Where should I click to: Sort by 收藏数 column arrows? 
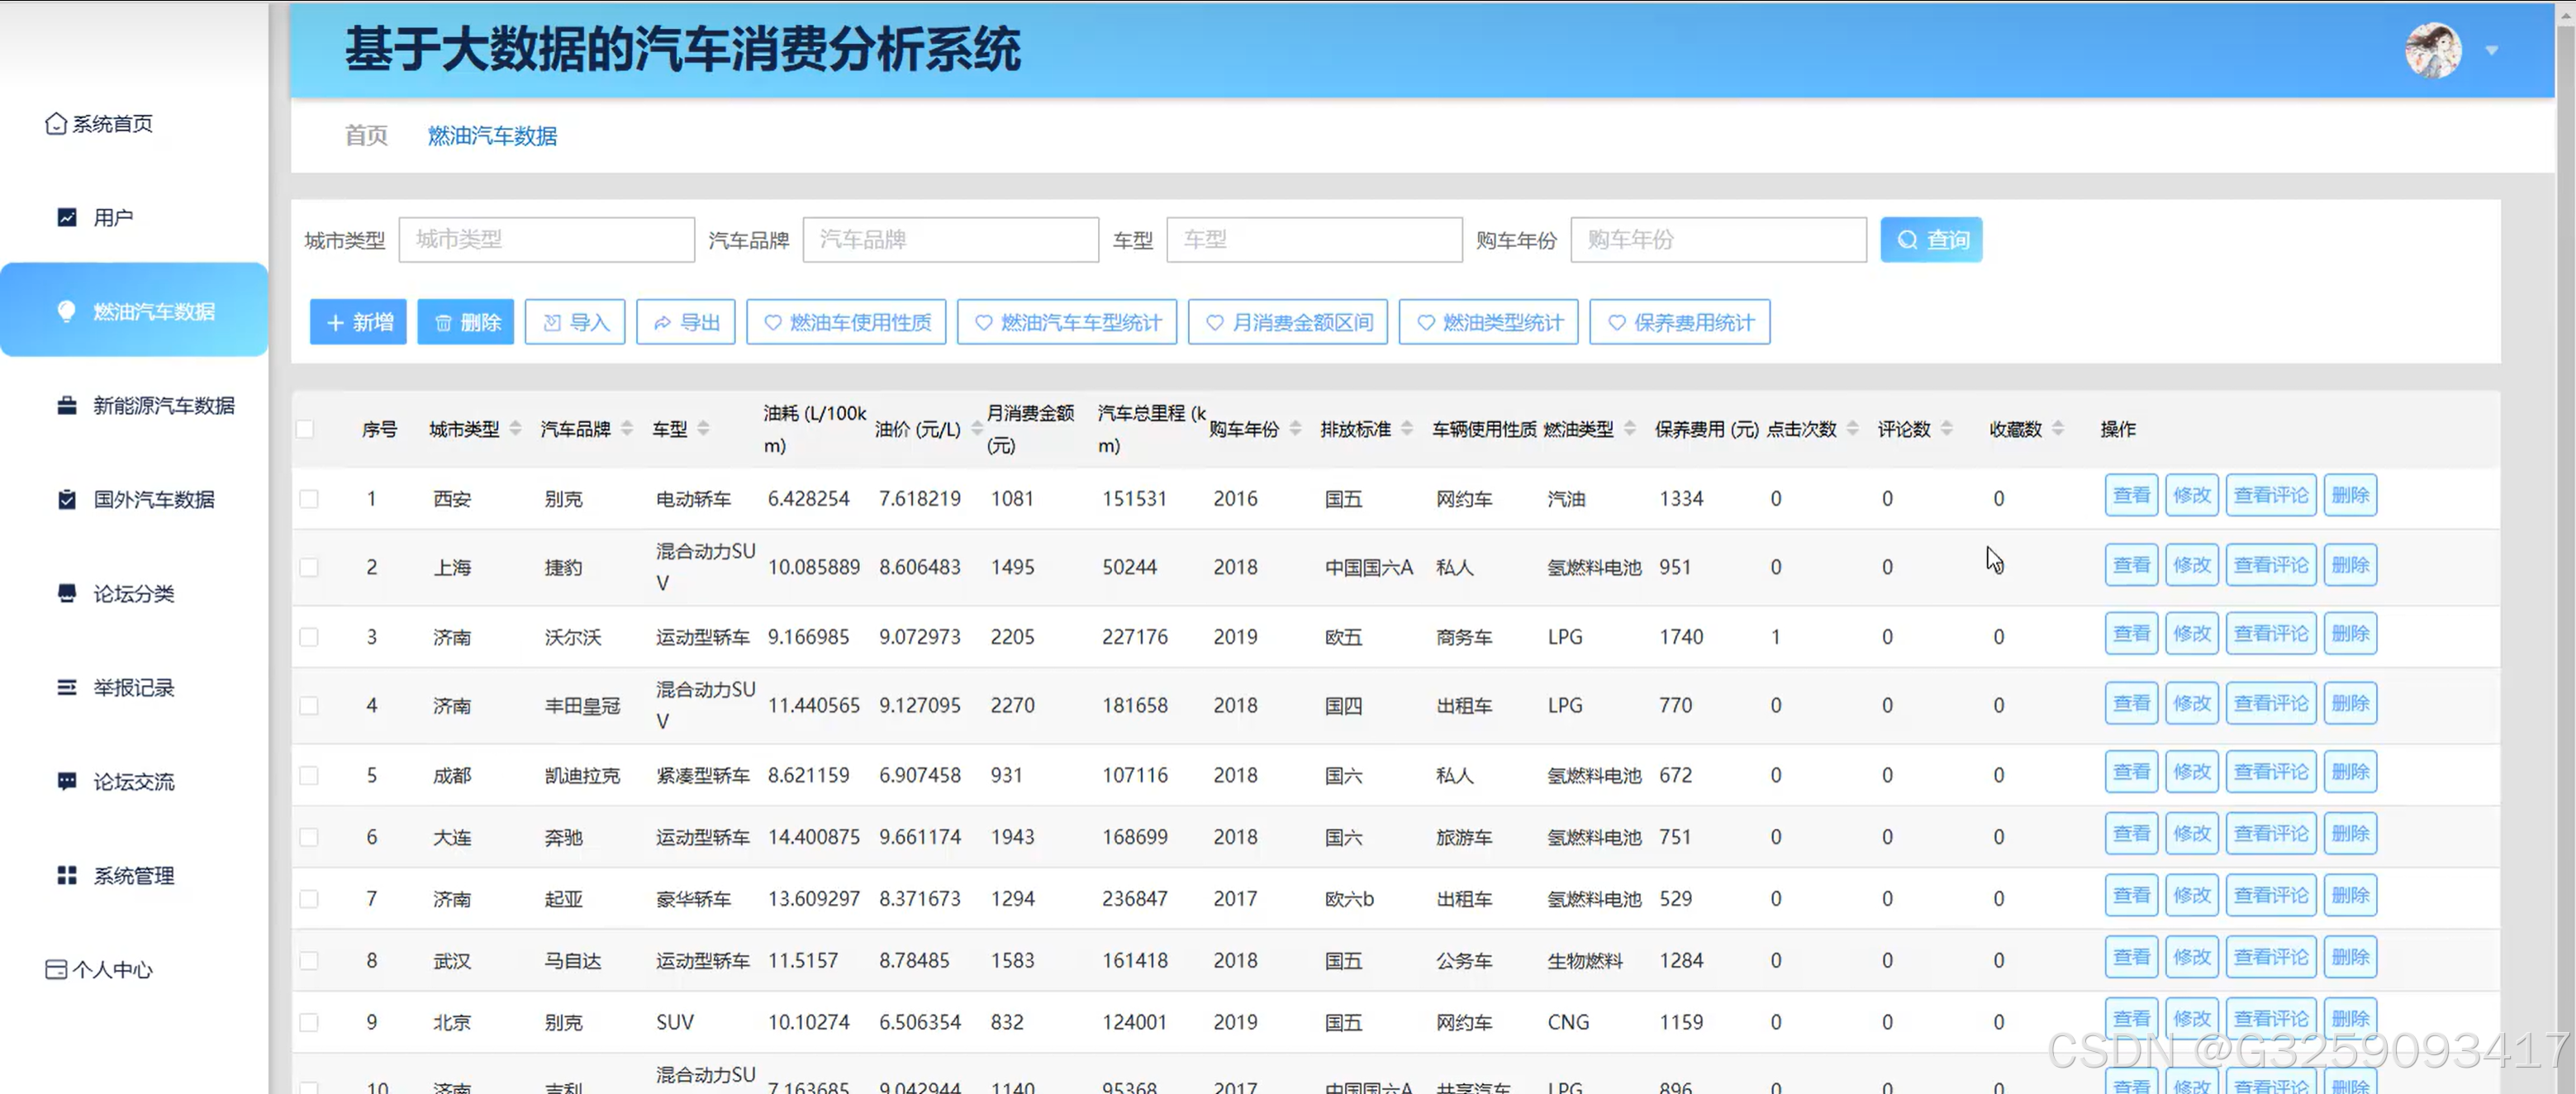tap(2058, 429)
